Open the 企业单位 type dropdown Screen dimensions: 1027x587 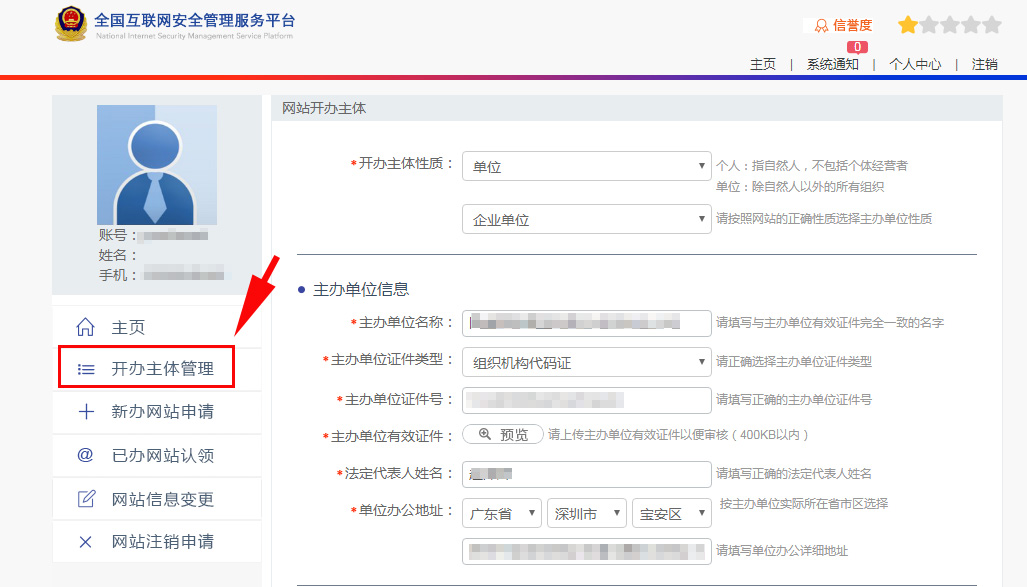click(586, 219)
